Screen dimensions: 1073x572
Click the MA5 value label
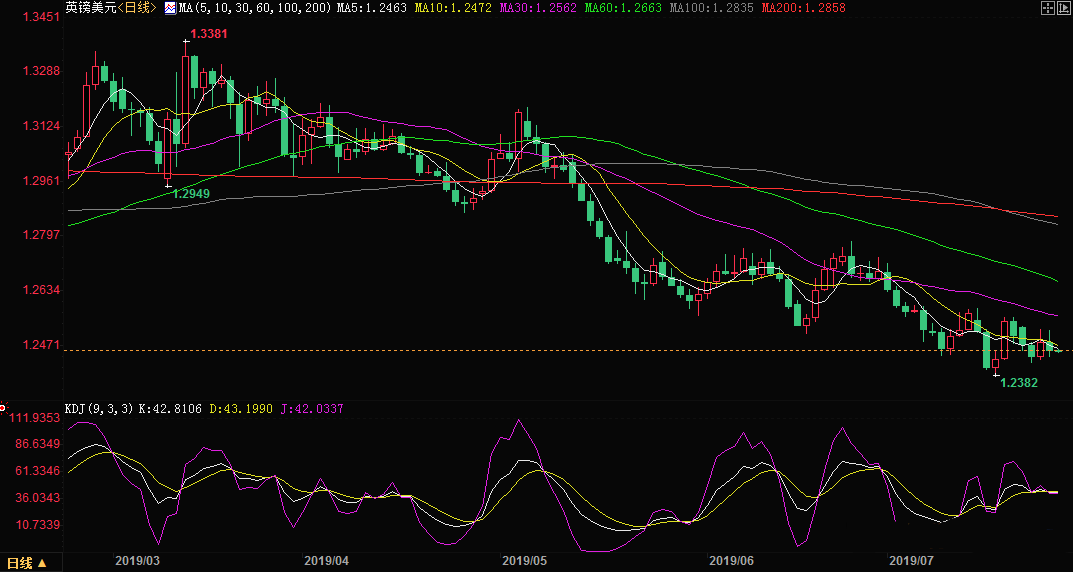click(x=369, y=8)
